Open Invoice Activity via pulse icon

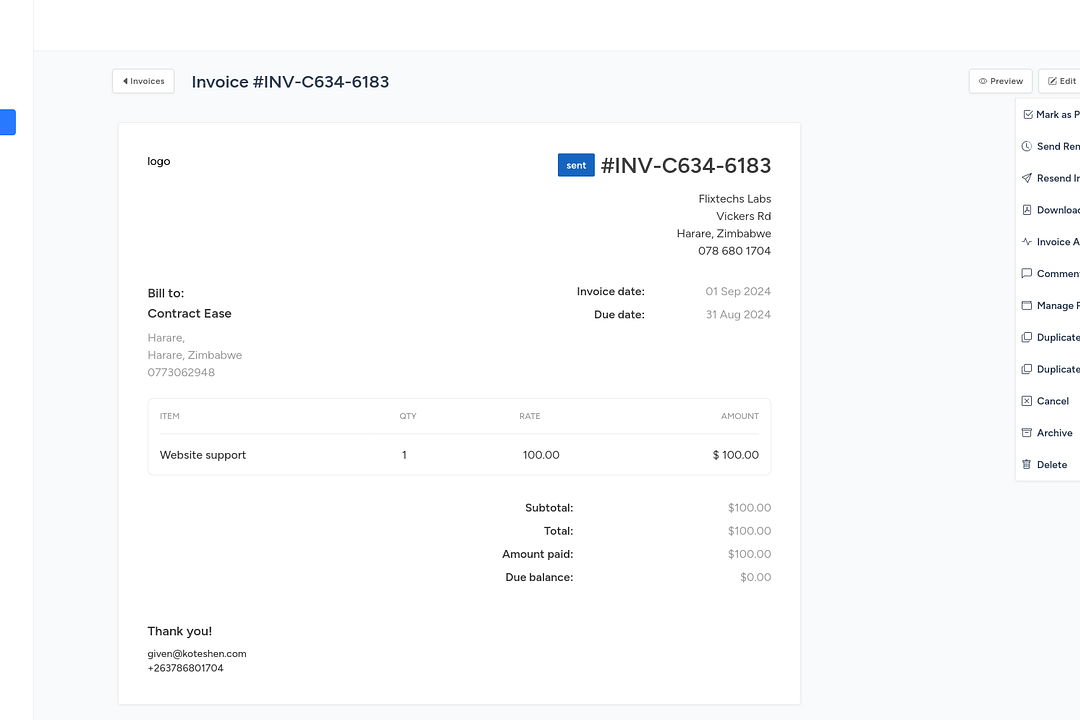[1027, 242]
